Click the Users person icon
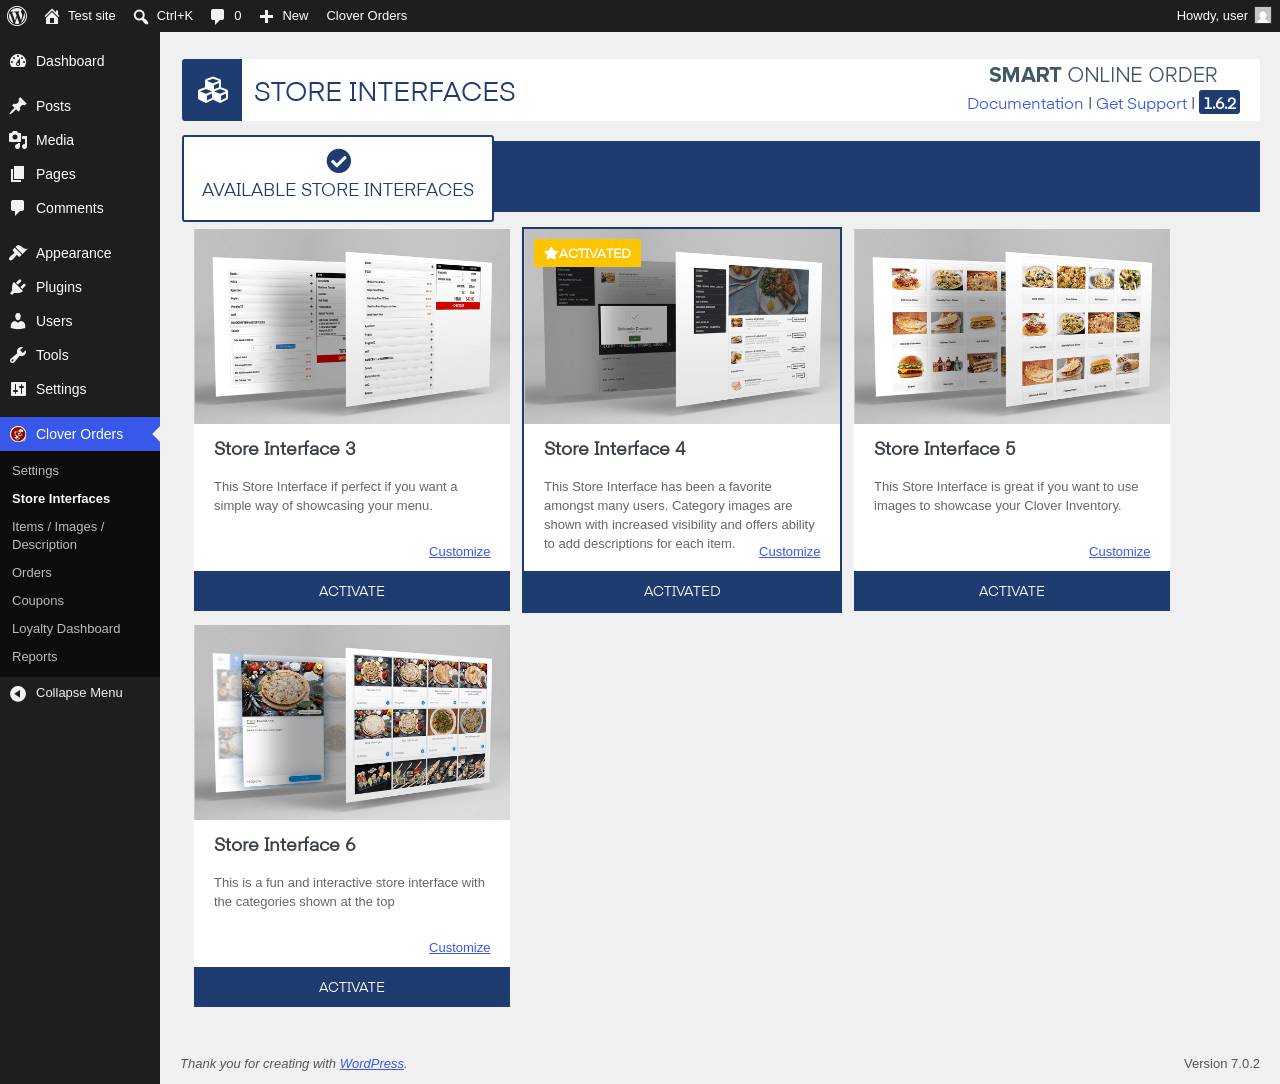 [18, 321]
